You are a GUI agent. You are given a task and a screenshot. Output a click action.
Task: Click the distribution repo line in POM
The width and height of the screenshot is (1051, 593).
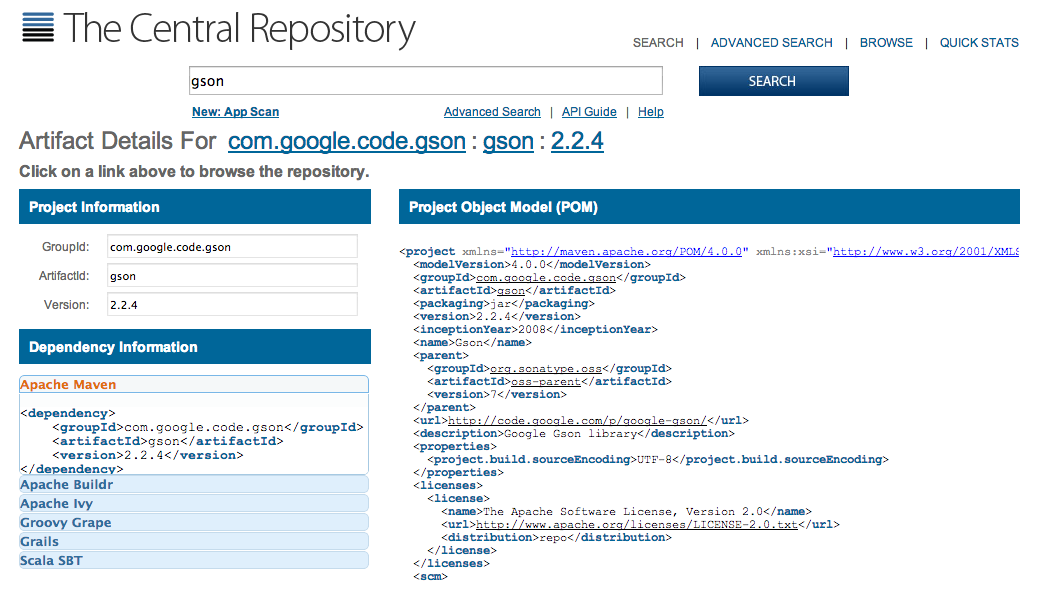556,537
